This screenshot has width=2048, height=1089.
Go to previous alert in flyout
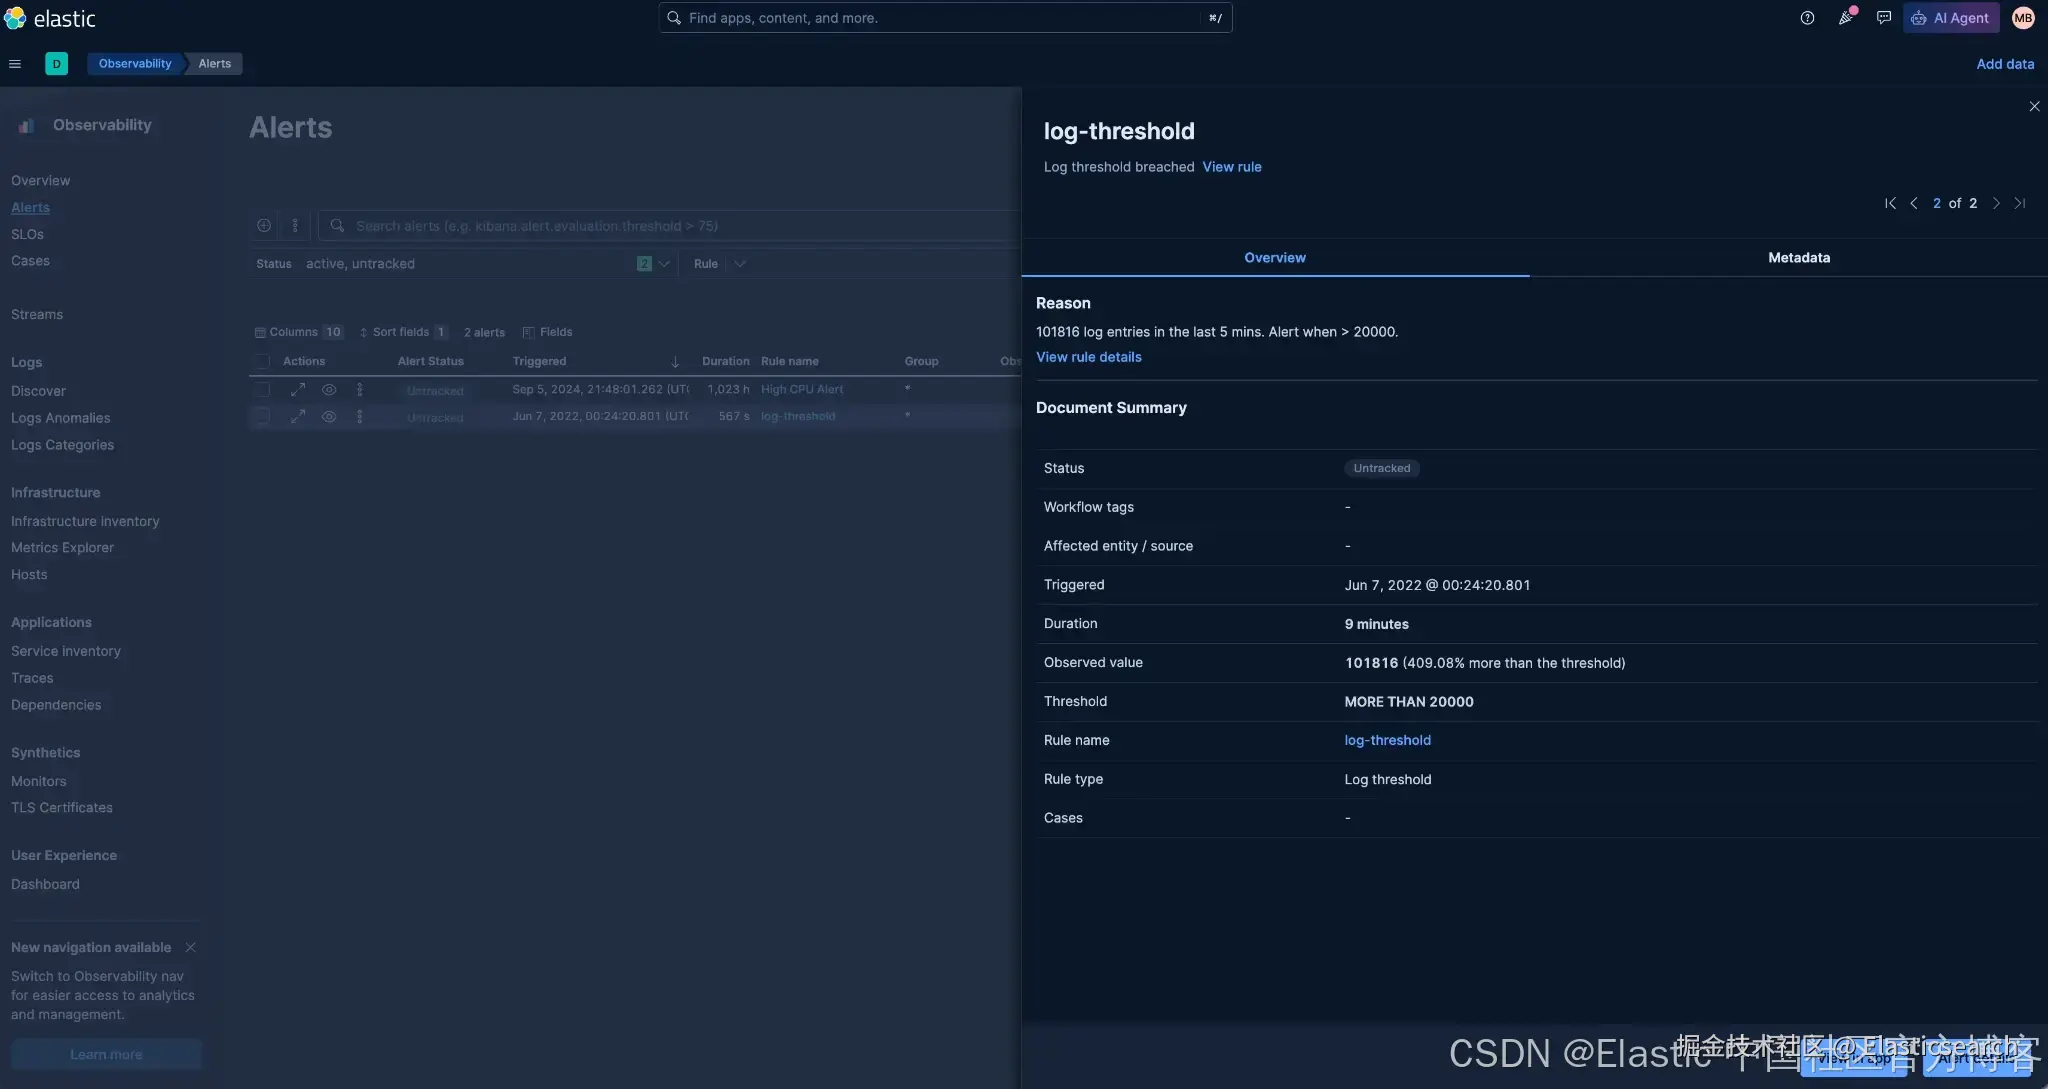[x=1914, y=203]
